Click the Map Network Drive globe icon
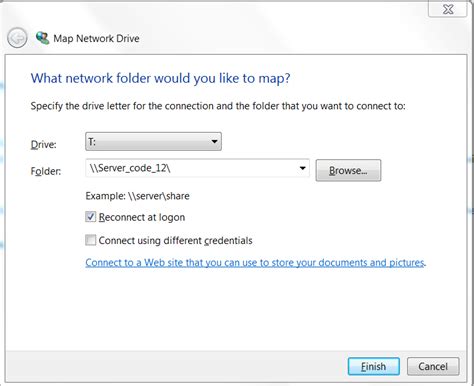Viewport: 474px width, 386px height. pyautogui.click(x=42, y=38)
